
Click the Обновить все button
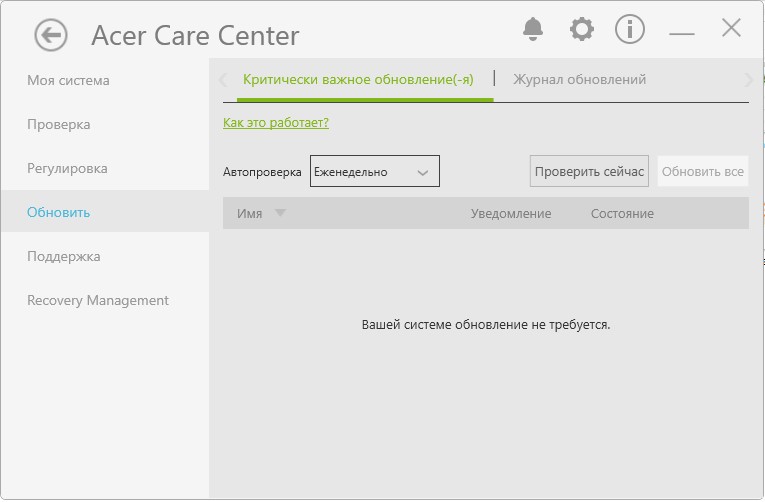(x=703, y=171)
